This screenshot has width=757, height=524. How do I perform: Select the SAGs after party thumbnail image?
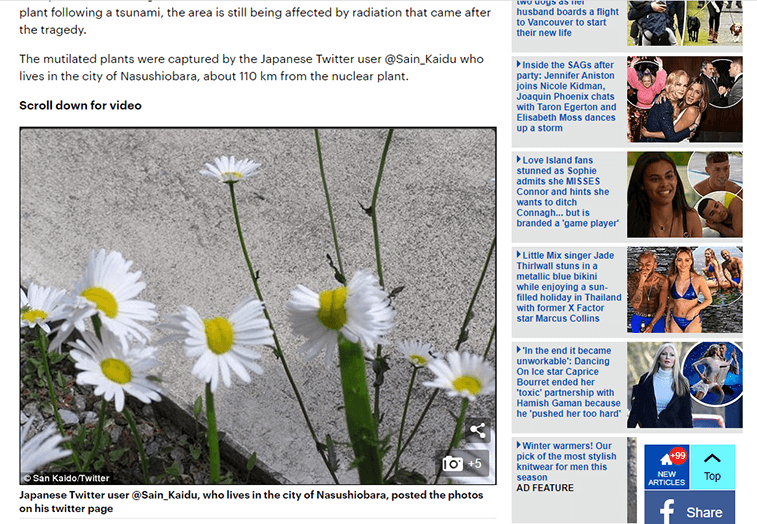[x=684, y=99]
